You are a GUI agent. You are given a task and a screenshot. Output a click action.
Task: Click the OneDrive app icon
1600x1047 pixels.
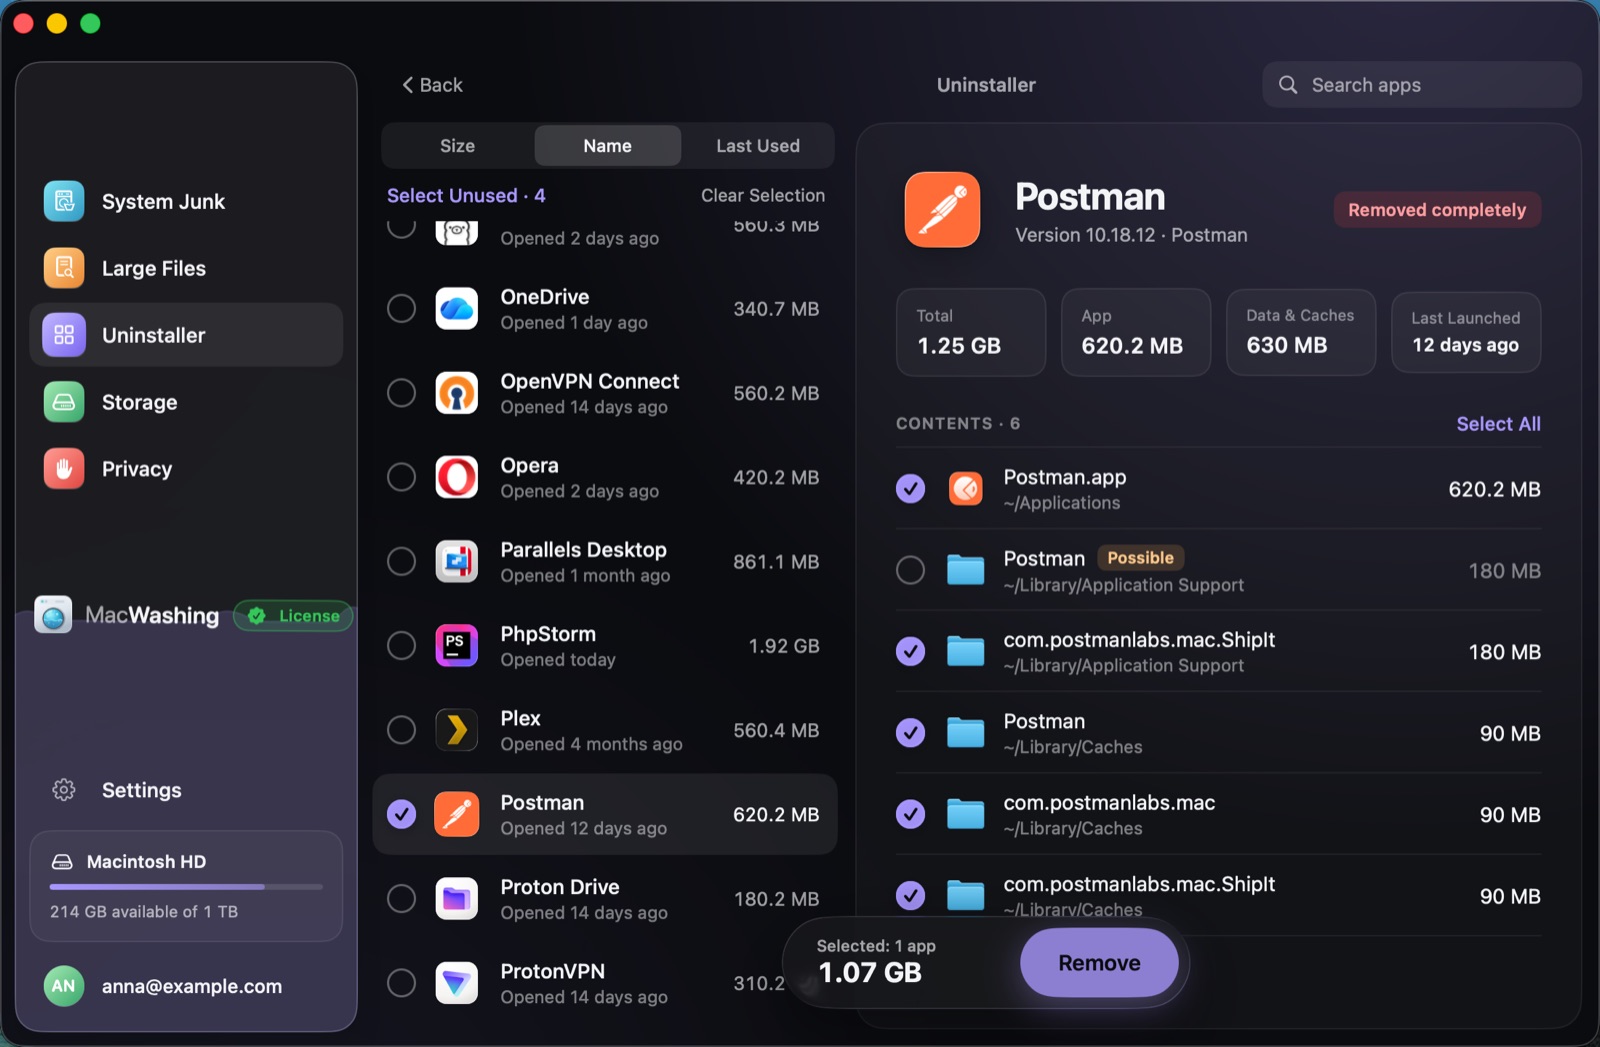[x=457, y=309]
